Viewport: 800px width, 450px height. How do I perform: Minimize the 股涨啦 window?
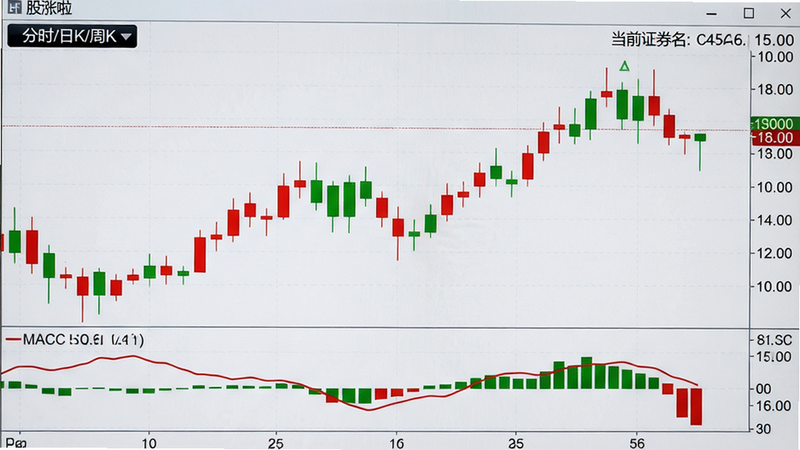coord(711,14)
